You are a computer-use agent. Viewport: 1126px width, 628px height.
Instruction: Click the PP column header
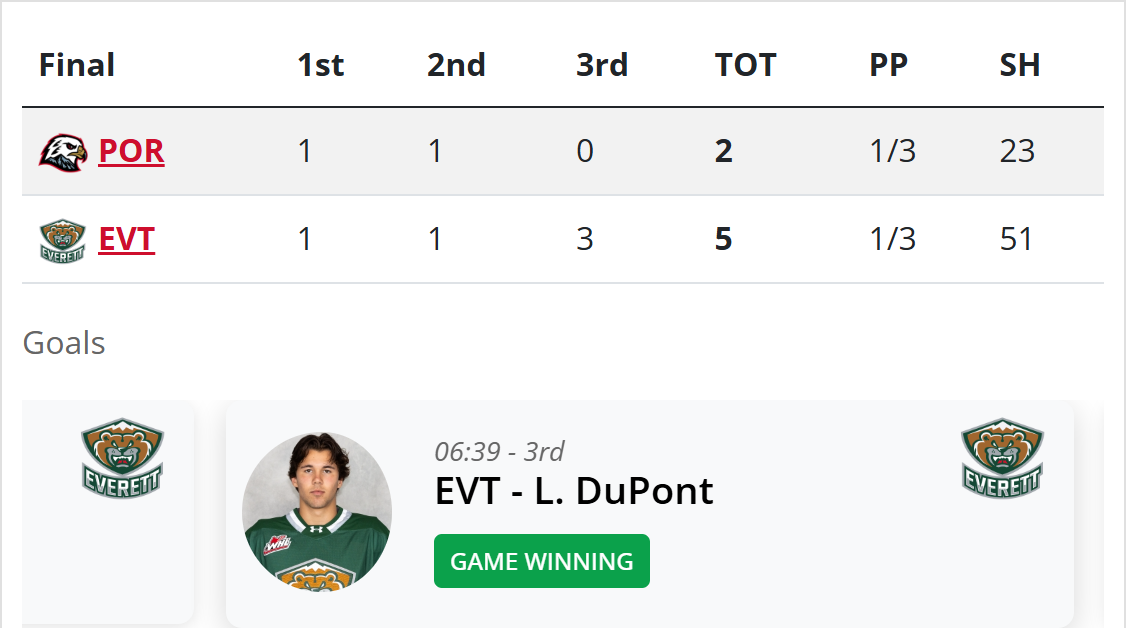point(888,65)
